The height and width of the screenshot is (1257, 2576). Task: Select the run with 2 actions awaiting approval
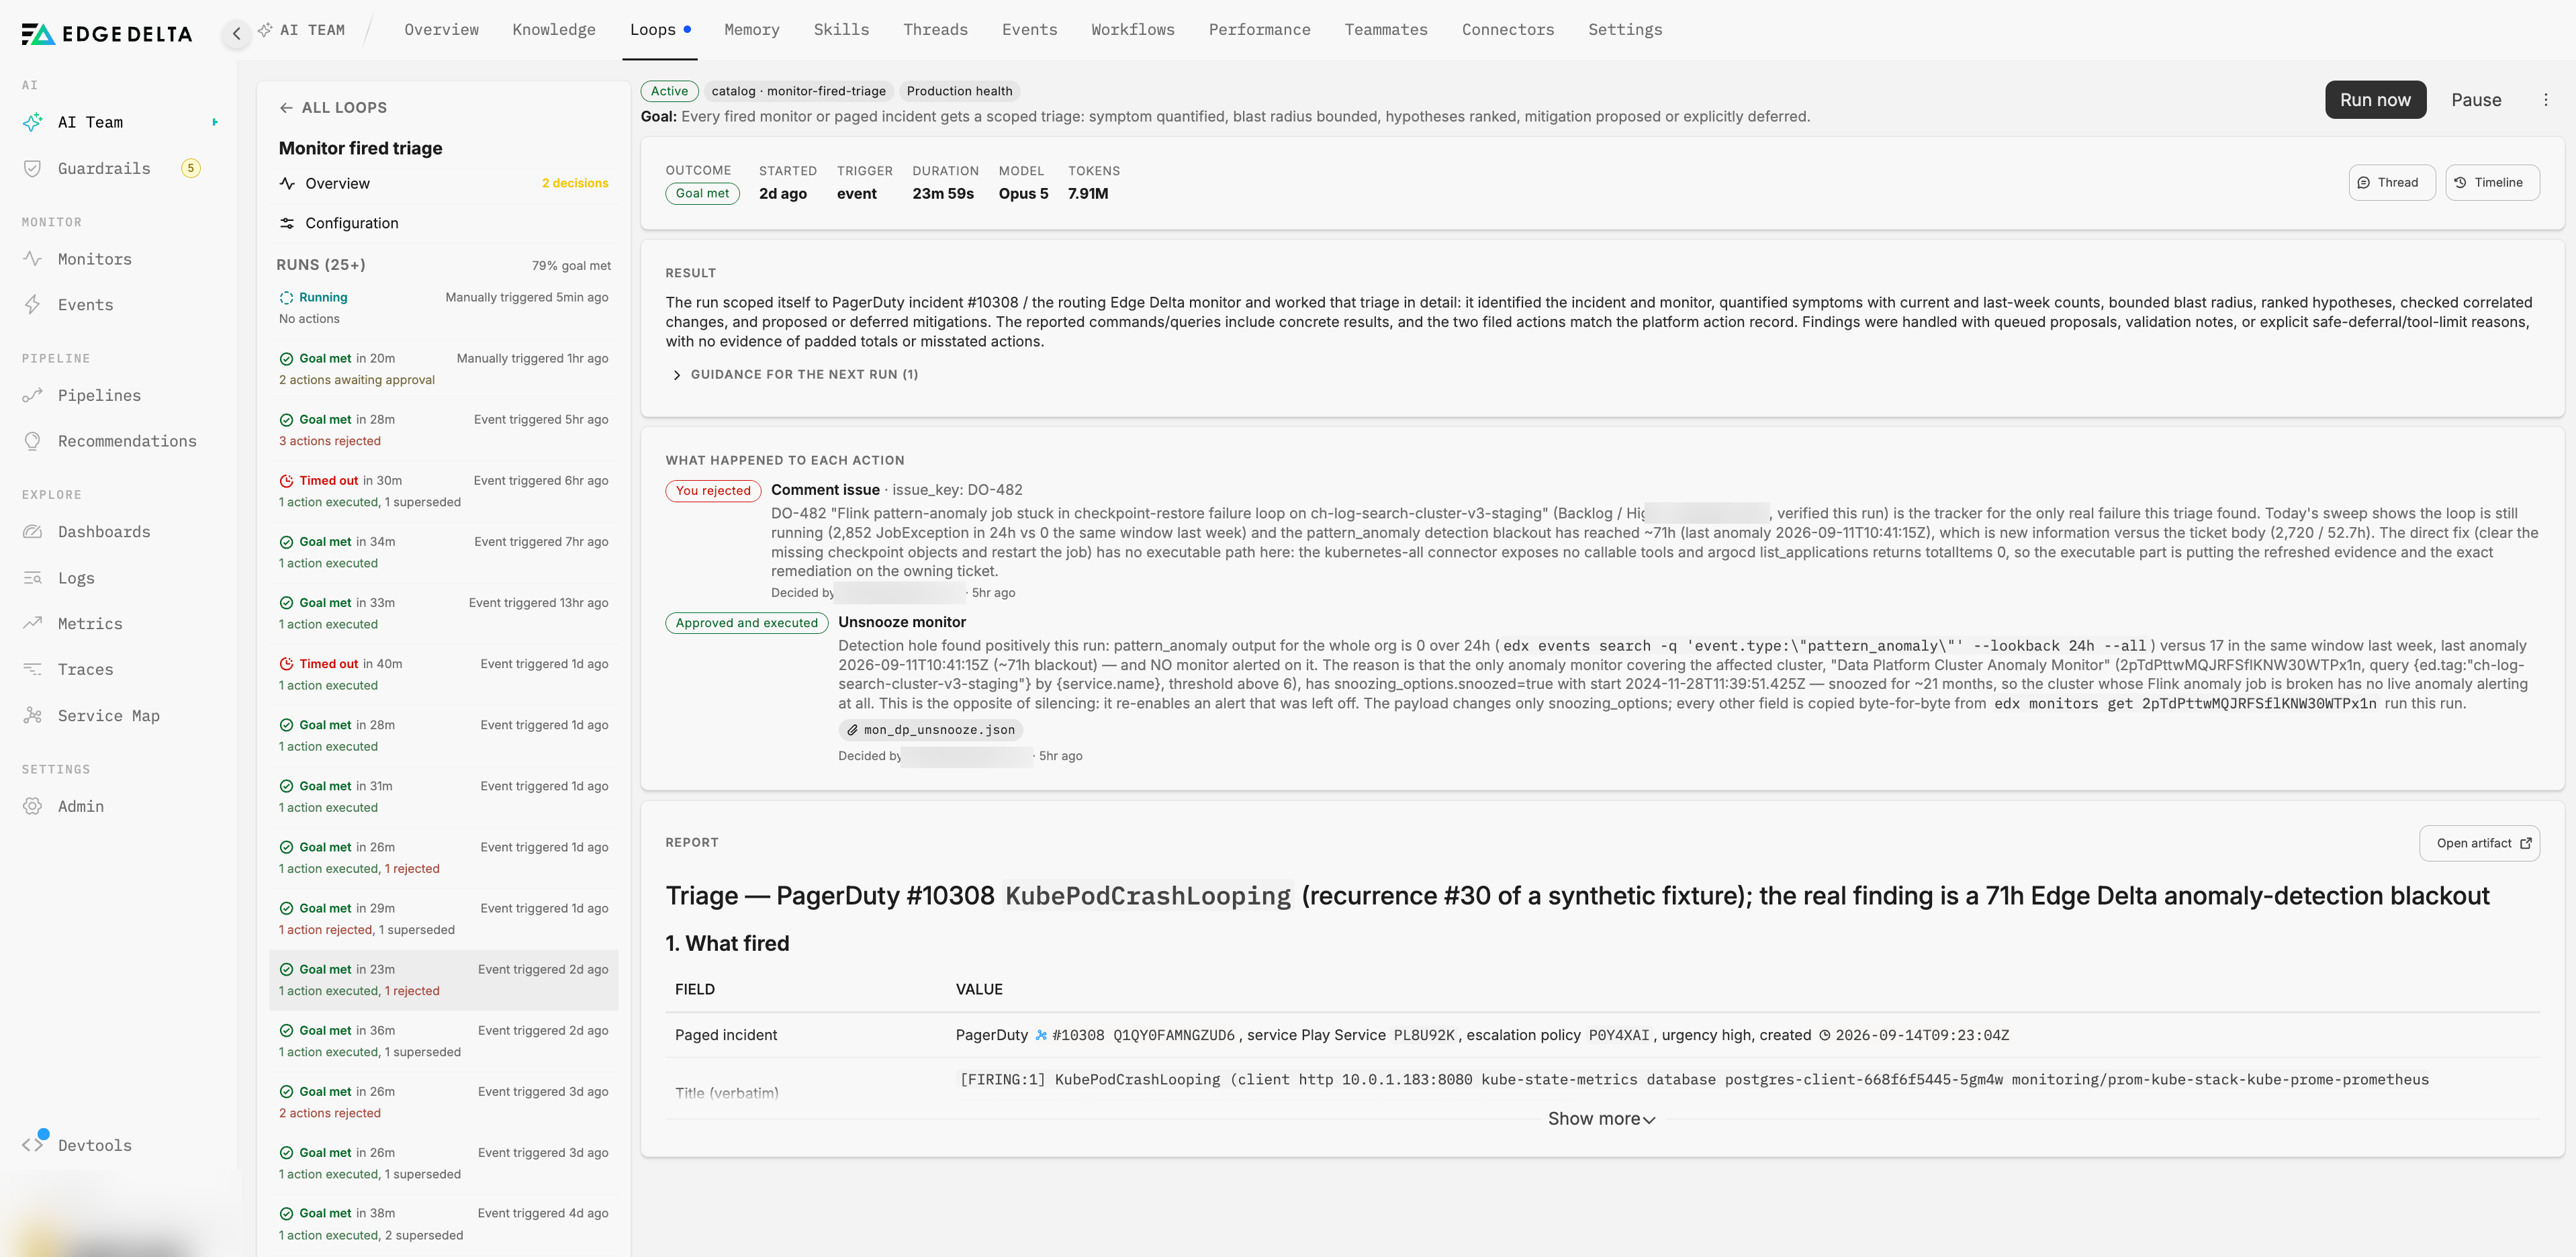(443, 369)
